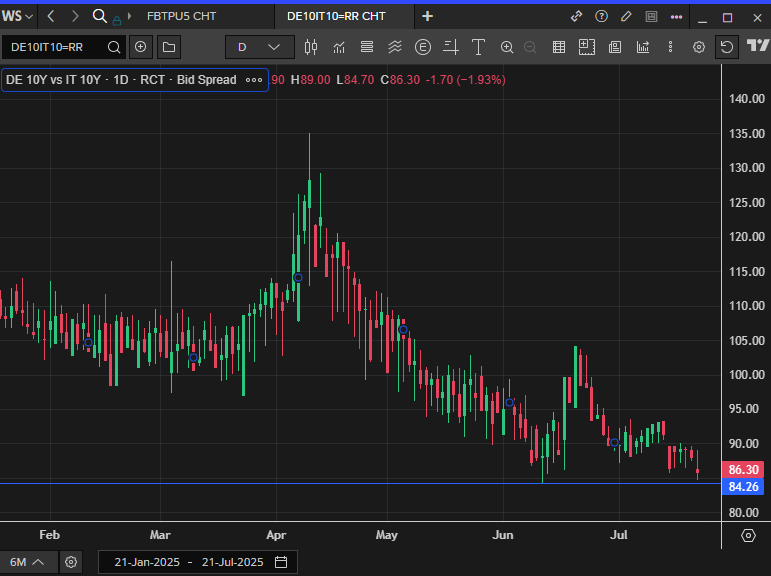Open the 6M range selector
The width and height of the screenshot is (771, 576).
27,562
